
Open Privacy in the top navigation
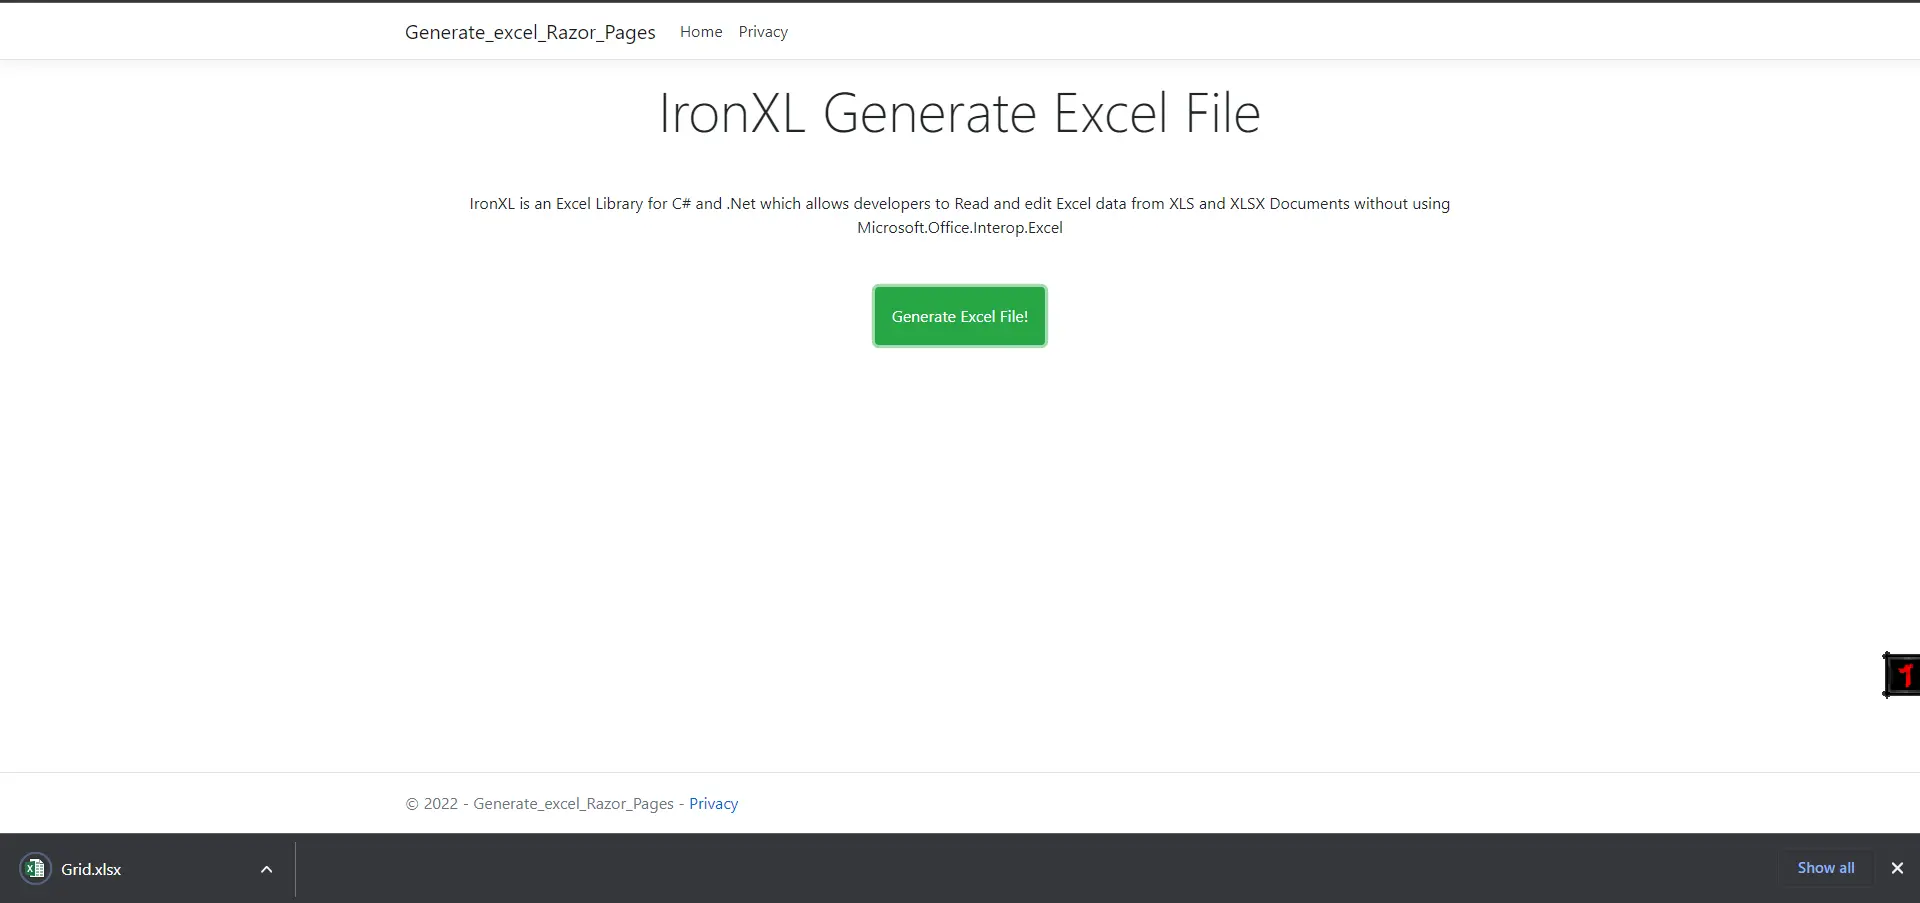point(762,32)
